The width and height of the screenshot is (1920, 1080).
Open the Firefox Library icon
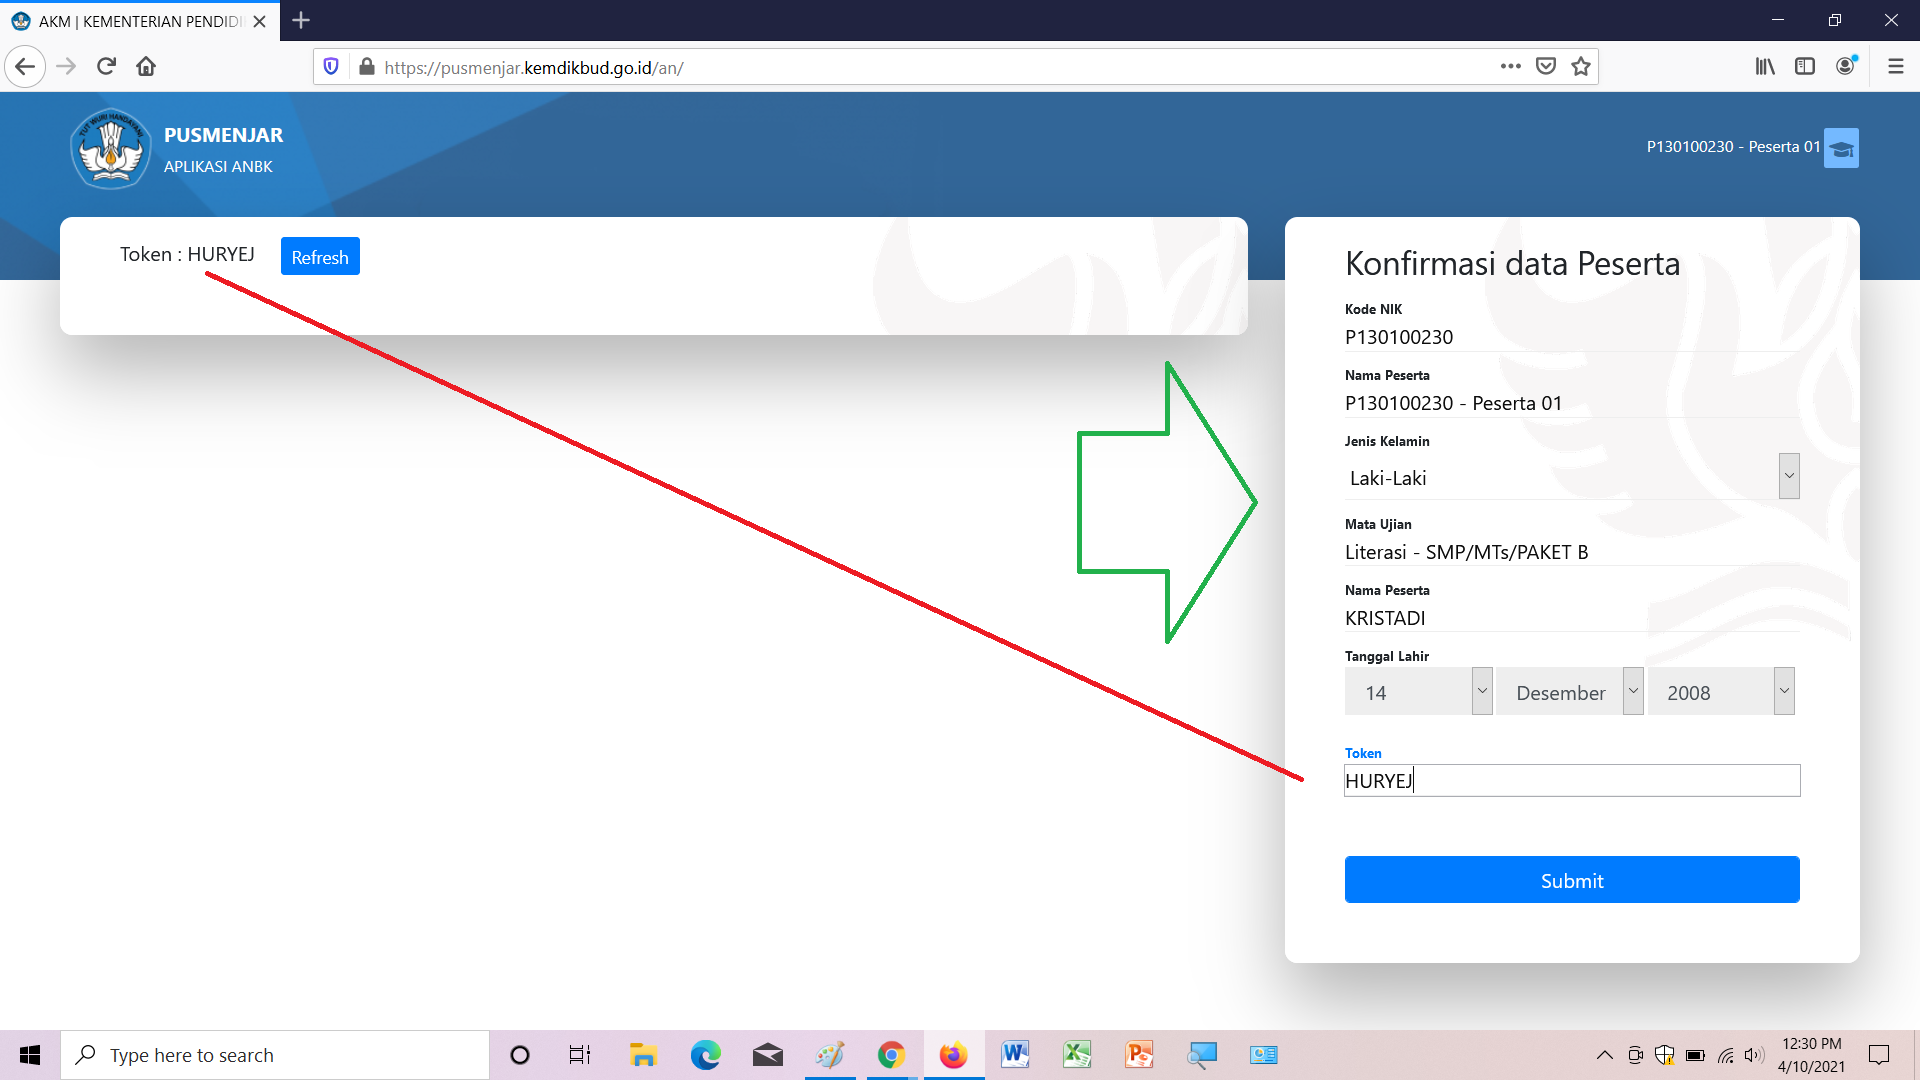pos(1765,67)
